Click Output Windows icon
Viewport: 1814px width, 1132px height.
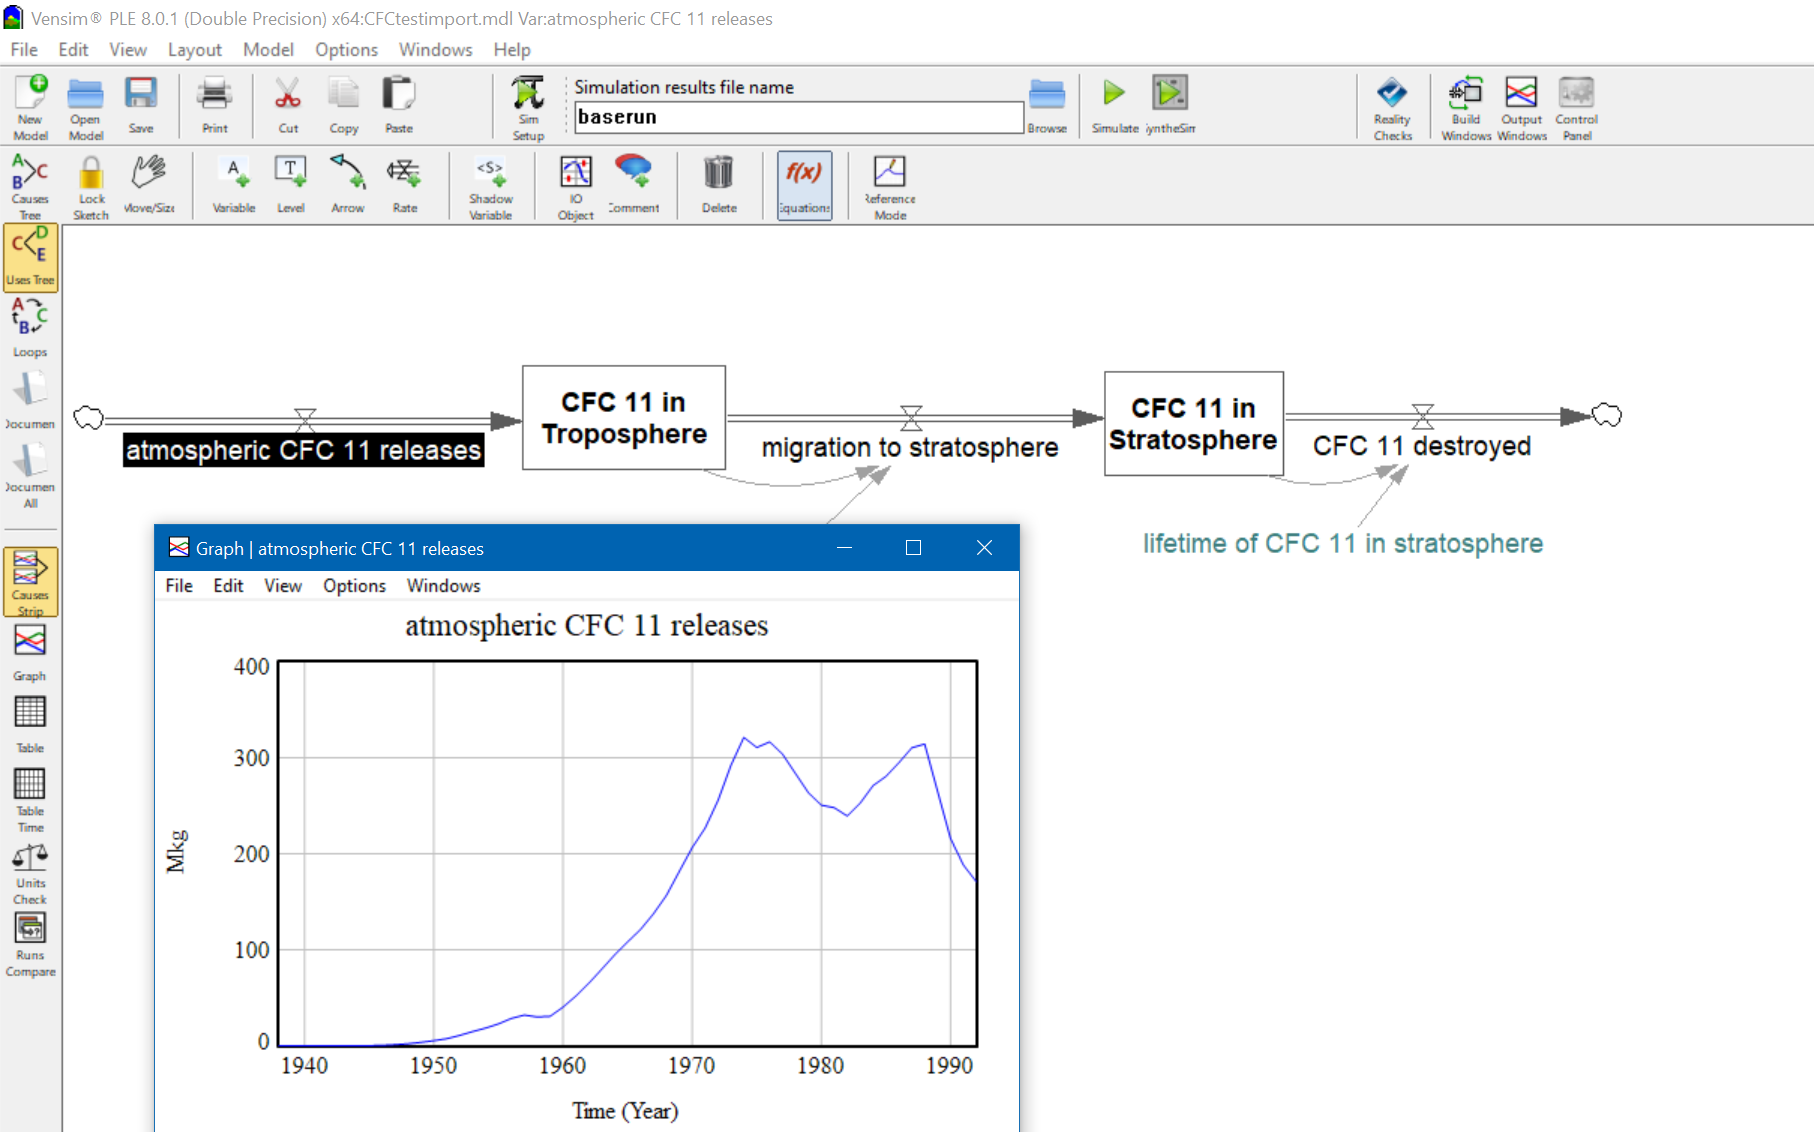[1522, 107]
